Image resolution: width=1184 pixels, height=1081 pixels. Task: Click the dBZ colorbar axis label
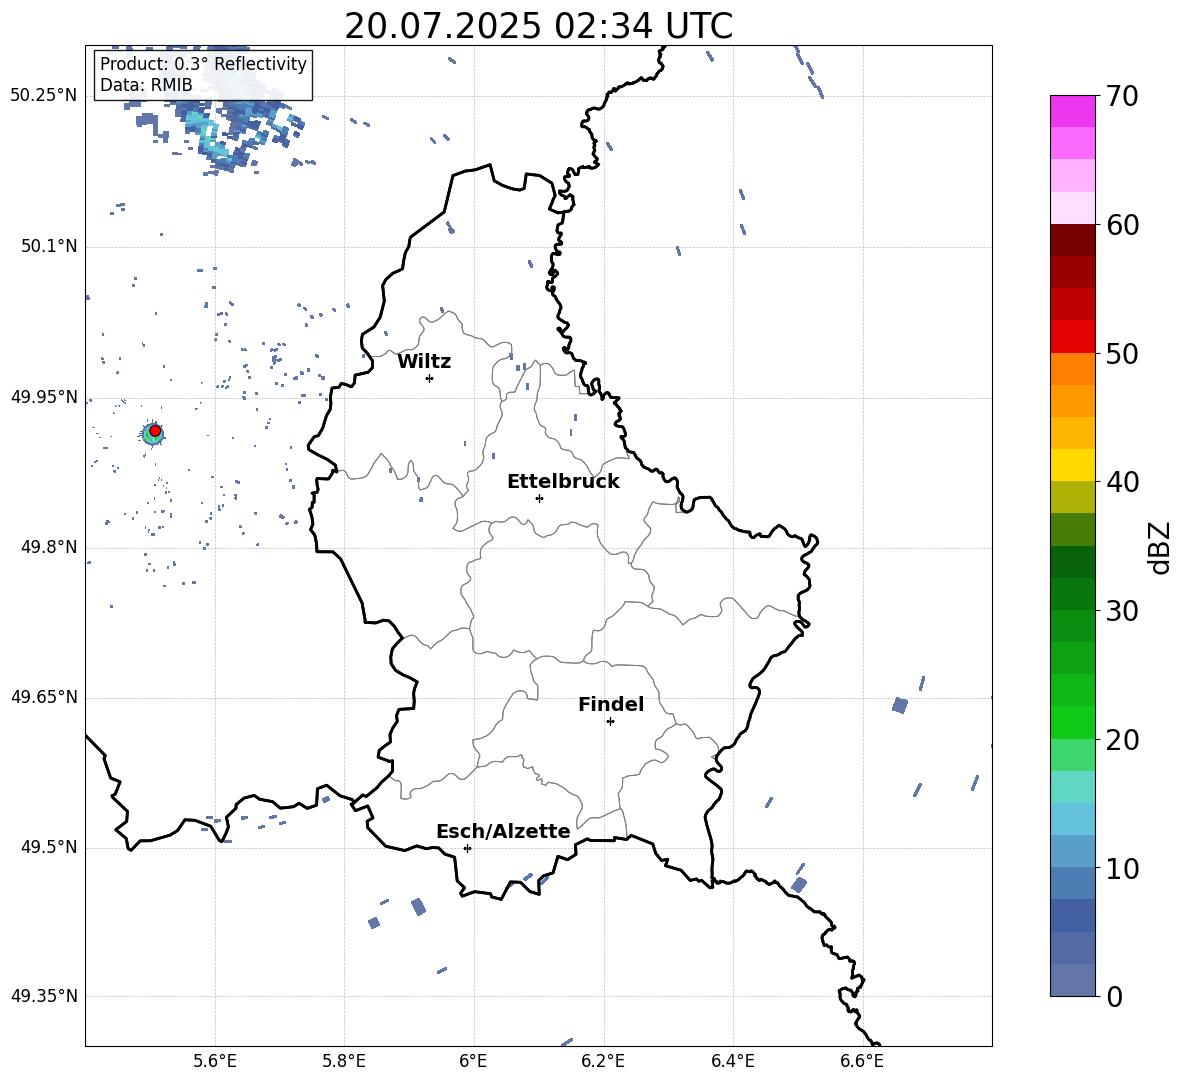pyautogui.click(x=1159, y=547)
